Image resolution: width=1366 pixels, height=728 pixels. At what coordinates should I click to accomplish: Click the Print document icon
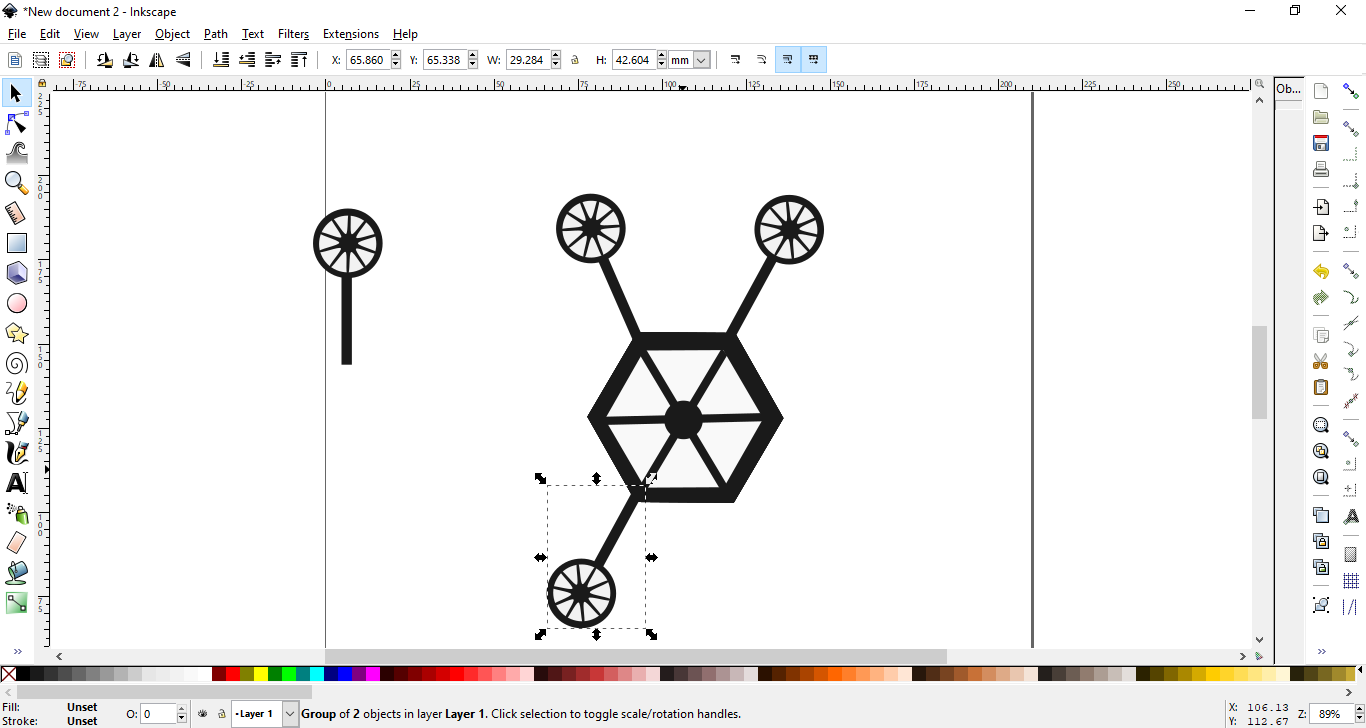1321,169
